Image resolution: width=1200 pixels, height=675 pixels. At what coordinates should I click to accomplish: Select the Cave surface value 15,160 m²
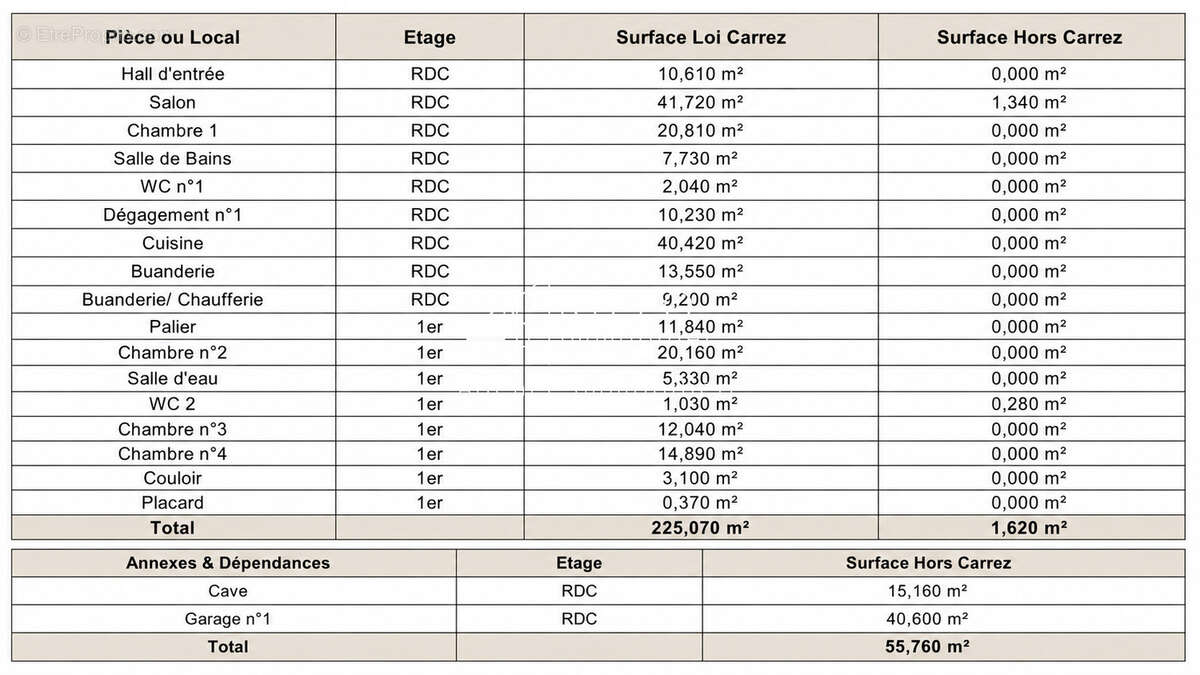point(928,591)
